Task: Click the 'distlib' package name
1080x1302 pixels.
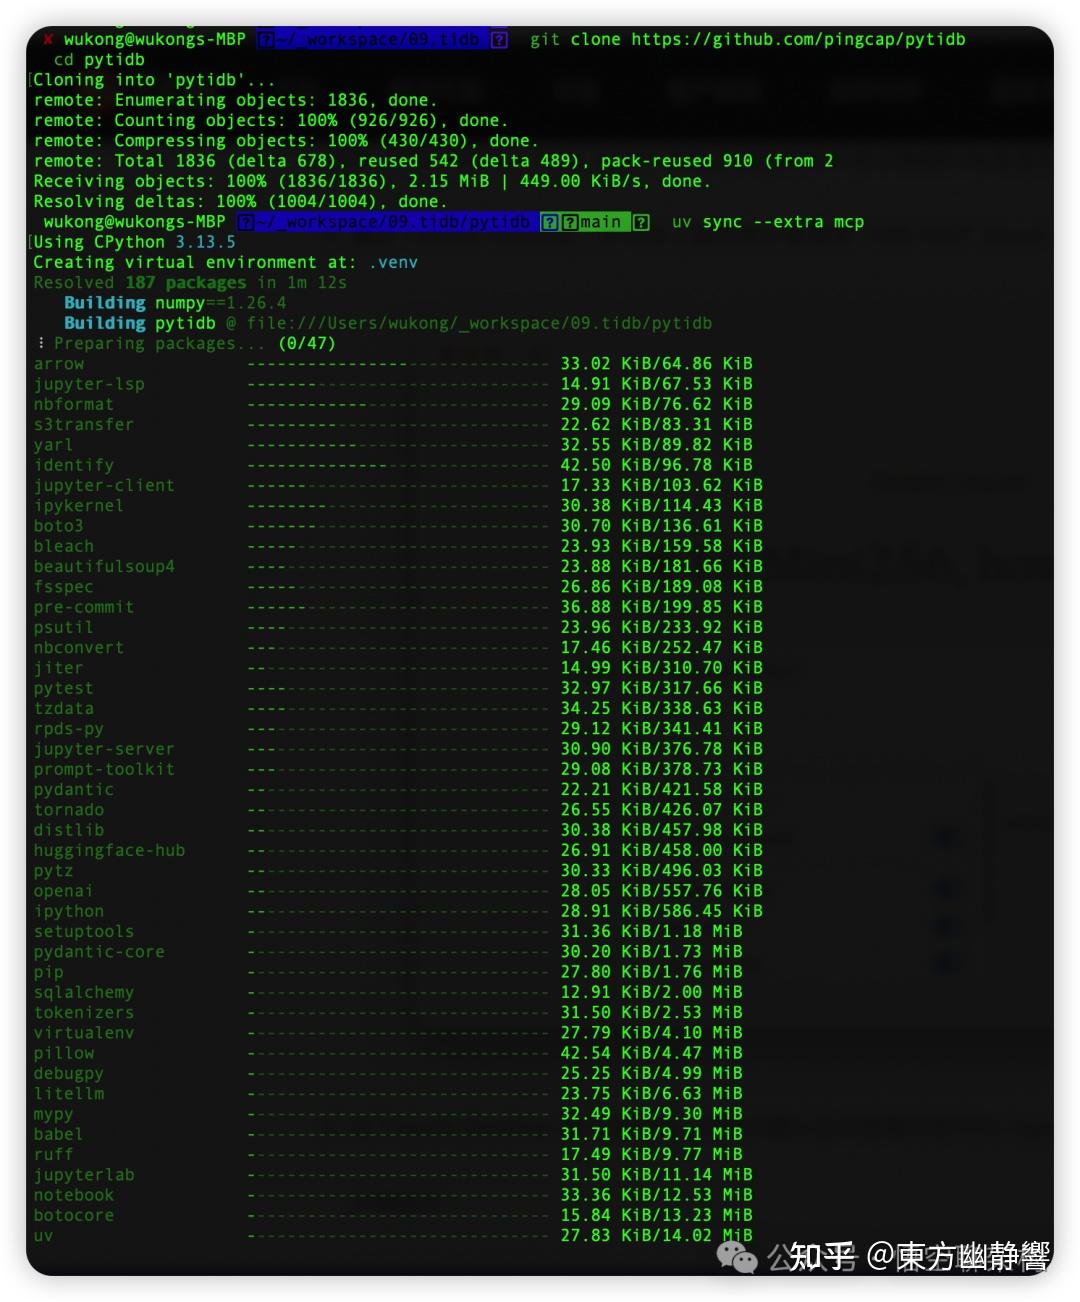Action: click(68, 830)
